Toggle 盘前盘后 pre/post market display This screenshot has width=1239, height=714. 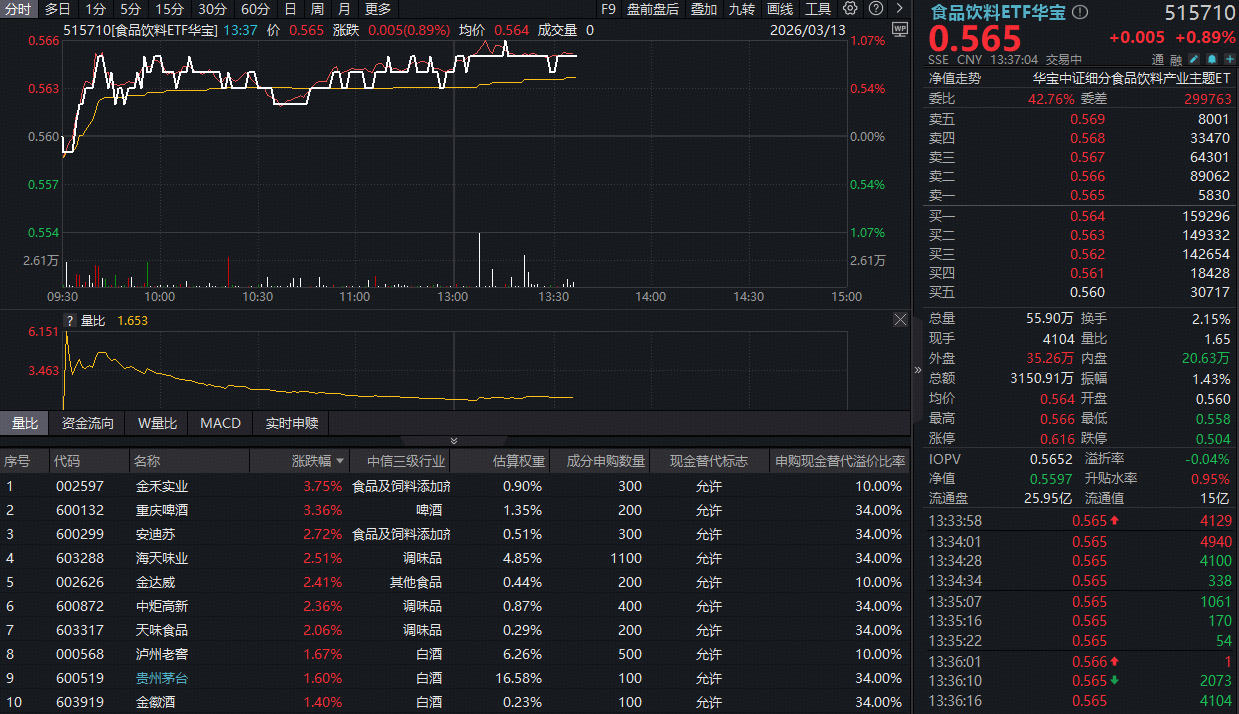click(x=651, y=8)
